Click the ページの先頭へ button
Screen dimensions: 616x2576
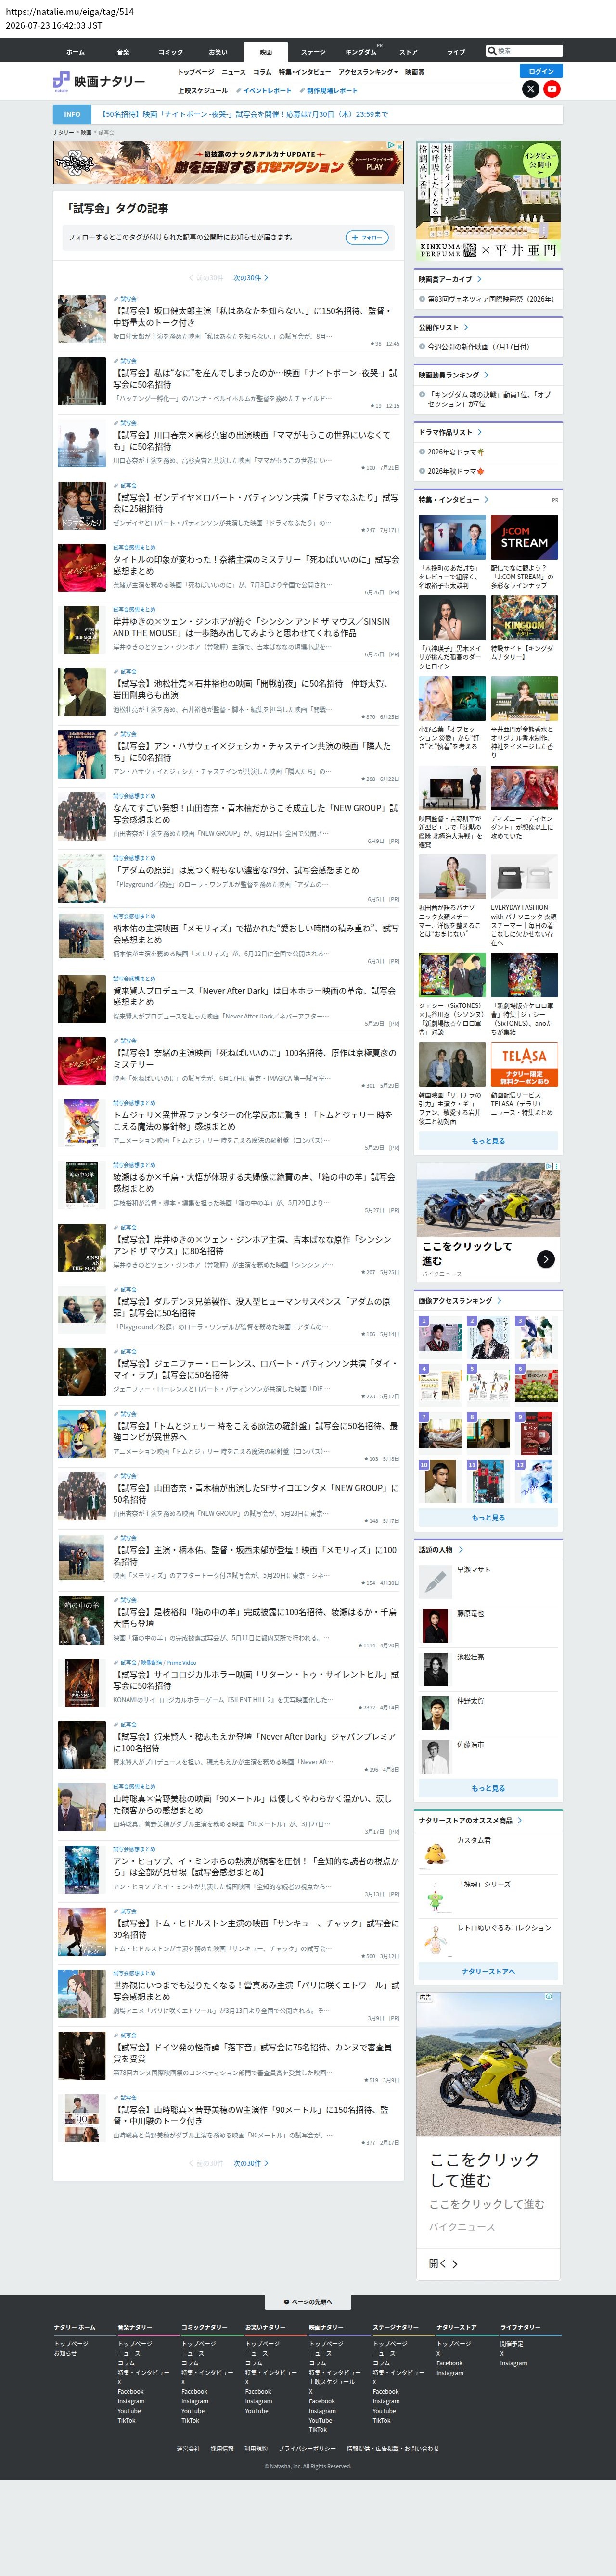pyautogui.click(x=308, y=2302)
